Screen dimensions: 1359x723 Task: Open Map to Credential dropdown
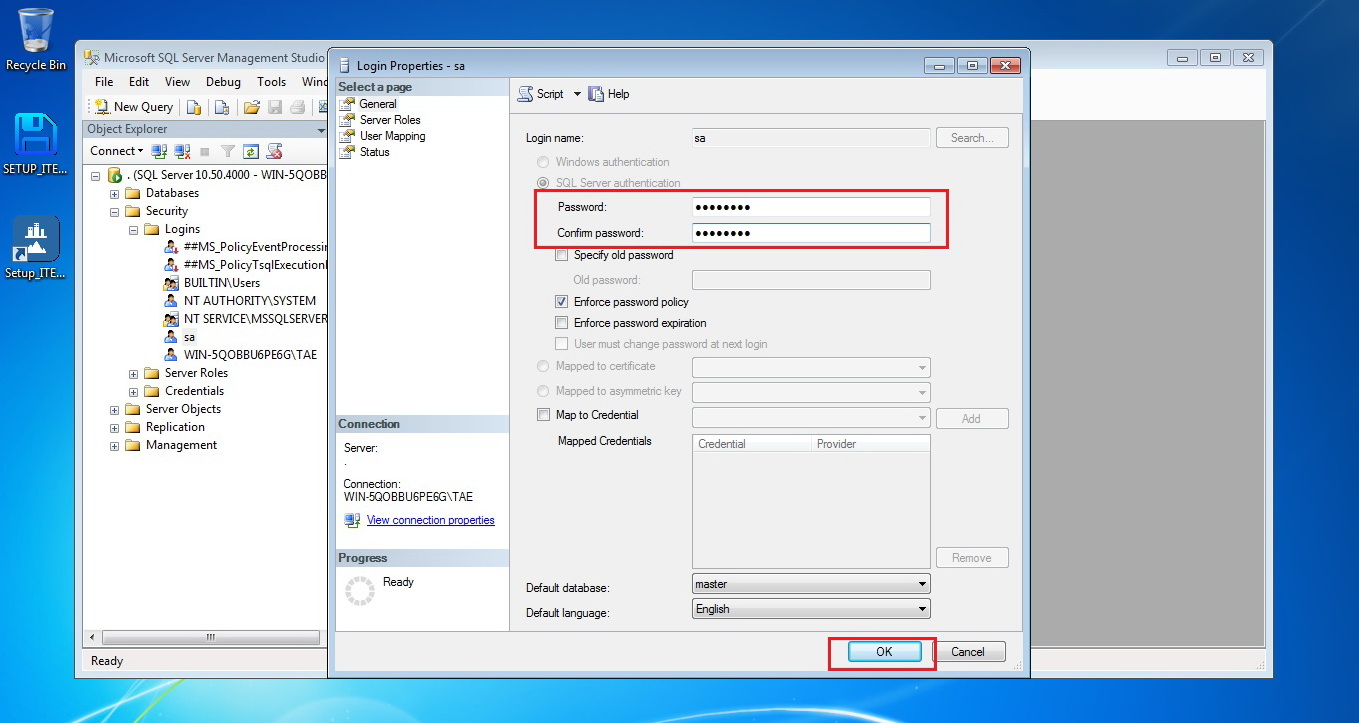(x=811, y=418)
